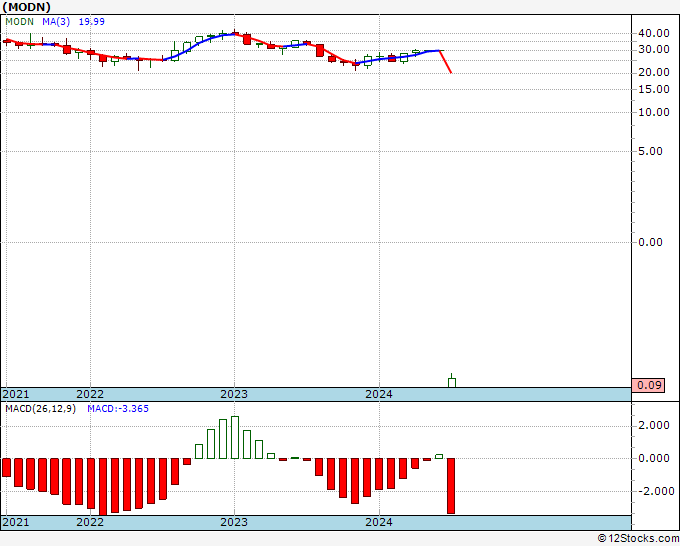Screen dimensions: 680x546
Task: Click 2021 on the price chart time axis
Action: (16, 394)
